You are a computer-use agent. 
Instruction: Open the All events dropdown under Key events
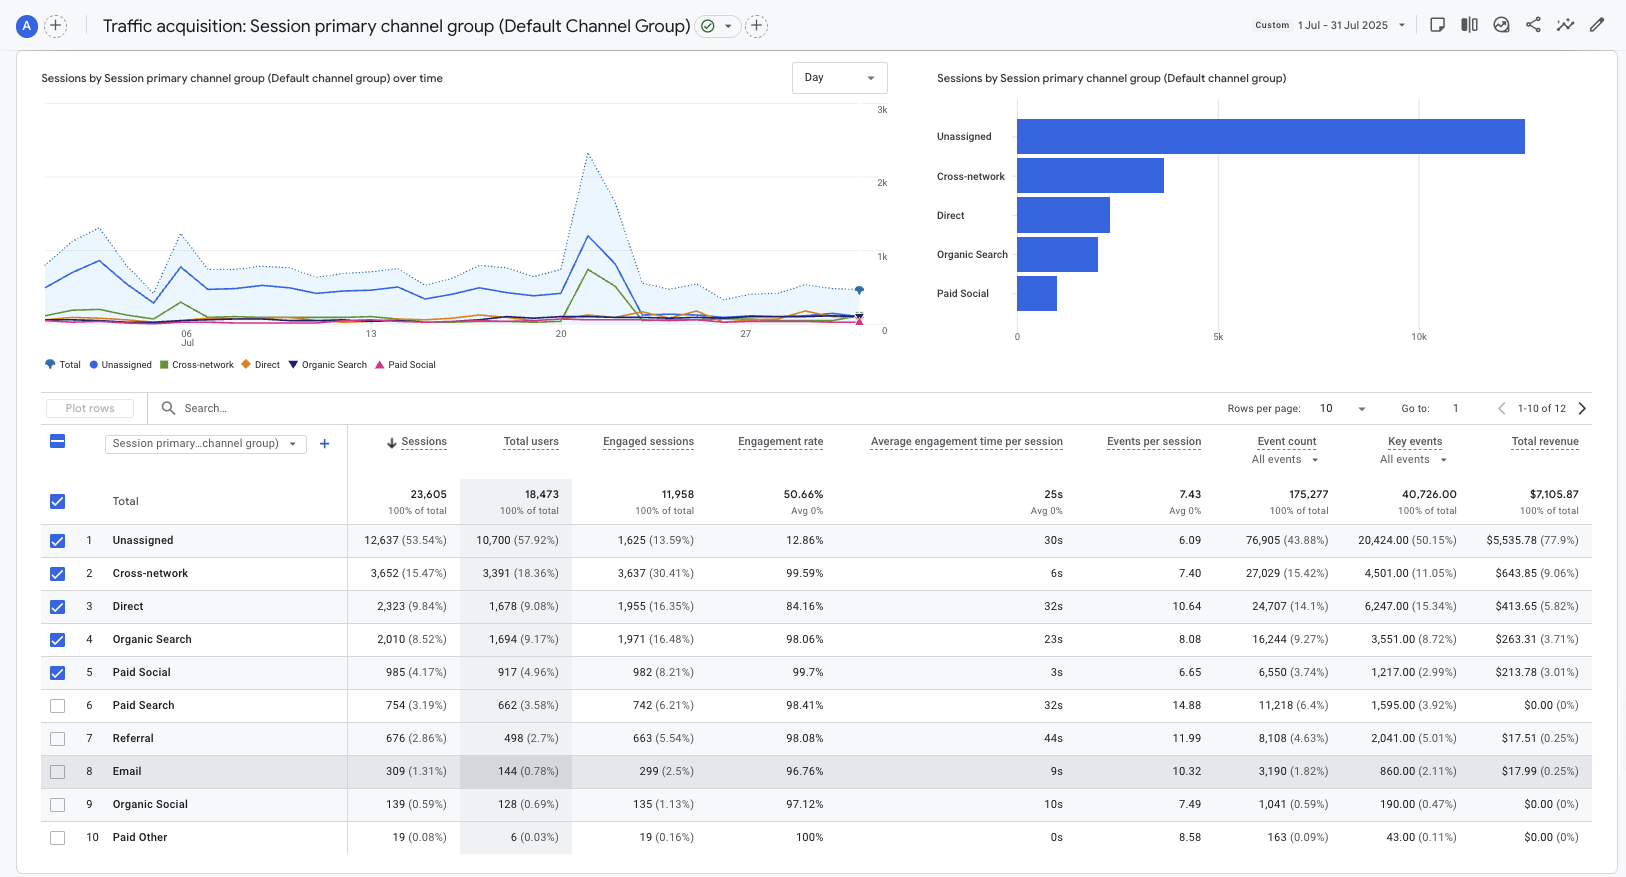1414,460
